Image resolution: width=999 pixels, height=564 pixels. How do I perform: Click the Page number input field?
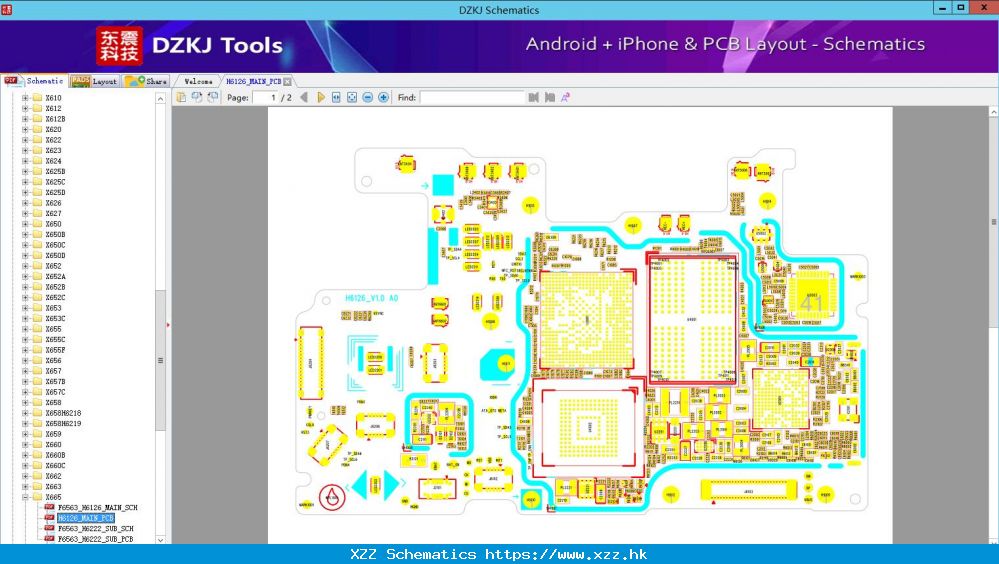(266, 98)
